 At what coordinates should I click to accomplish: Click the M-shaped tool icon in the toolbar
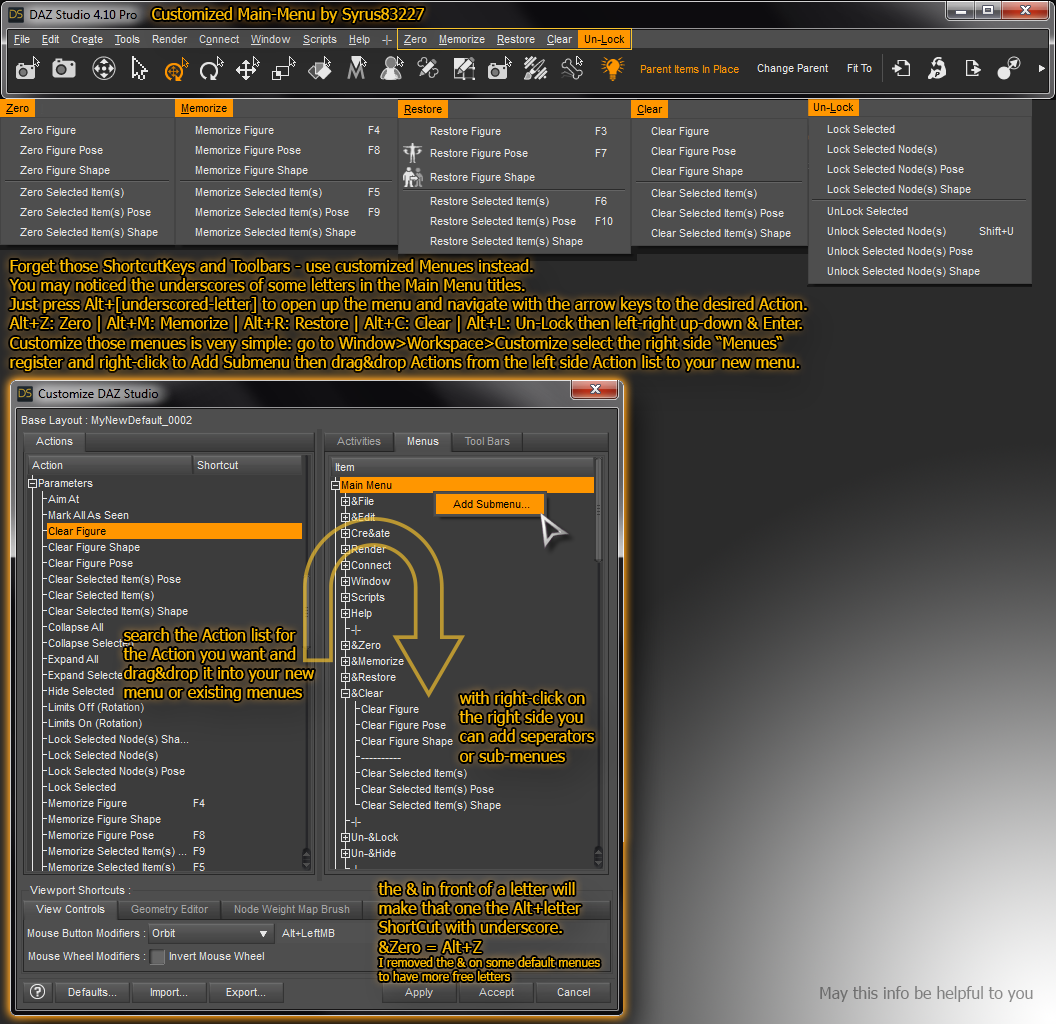tap(356, 69)
